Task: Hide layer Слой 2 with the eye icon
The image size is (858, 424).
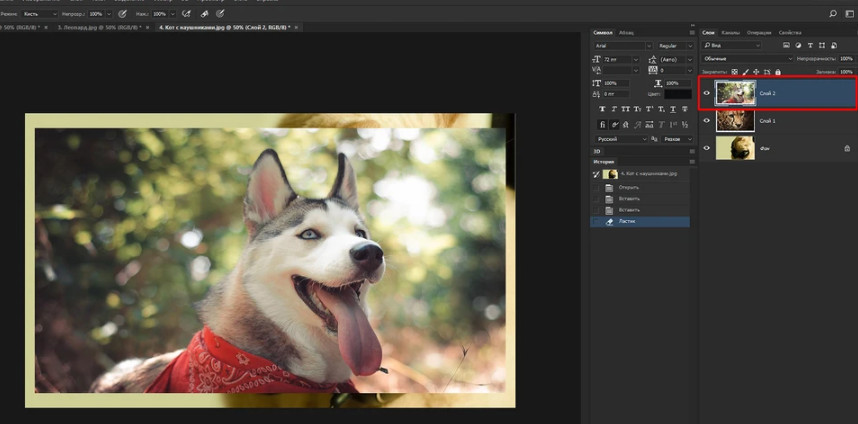Action: pos(707,93)
